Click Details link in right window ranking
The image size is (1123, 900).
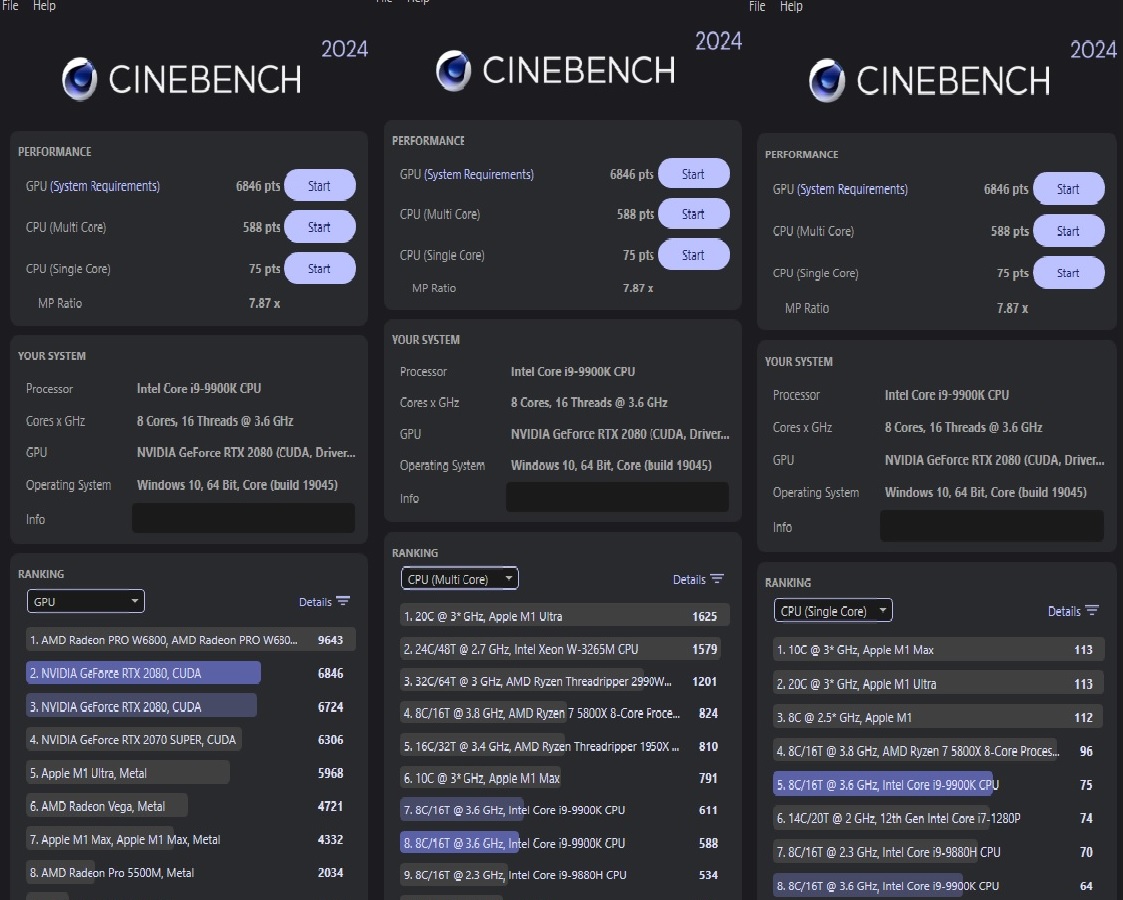pyautogui.click(x=1064, y=611)
